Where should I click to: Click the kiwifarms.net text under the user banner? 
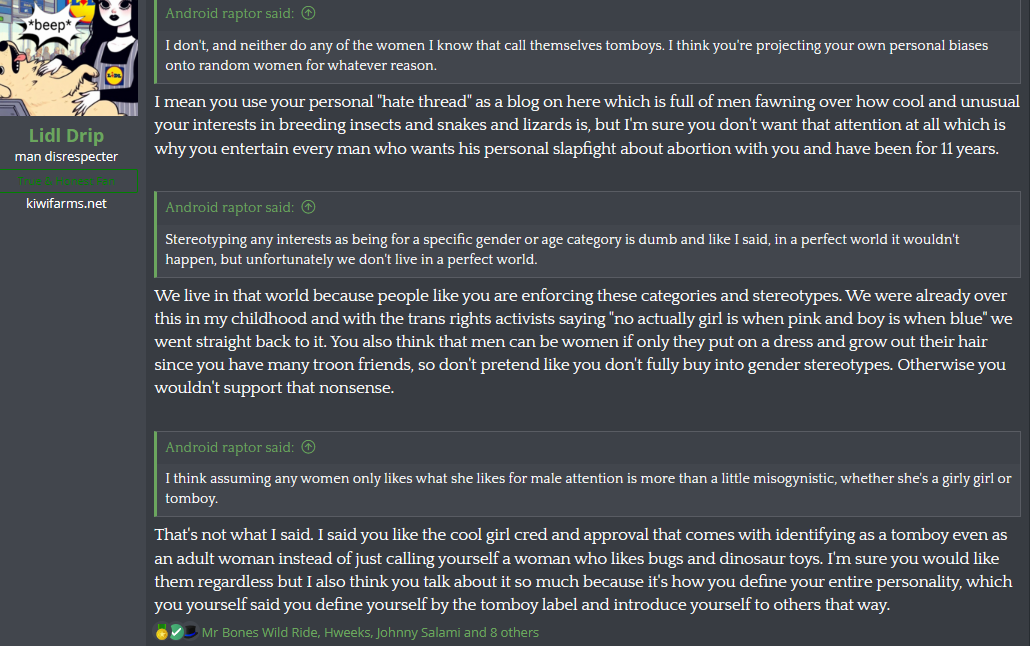coord(66,203)
